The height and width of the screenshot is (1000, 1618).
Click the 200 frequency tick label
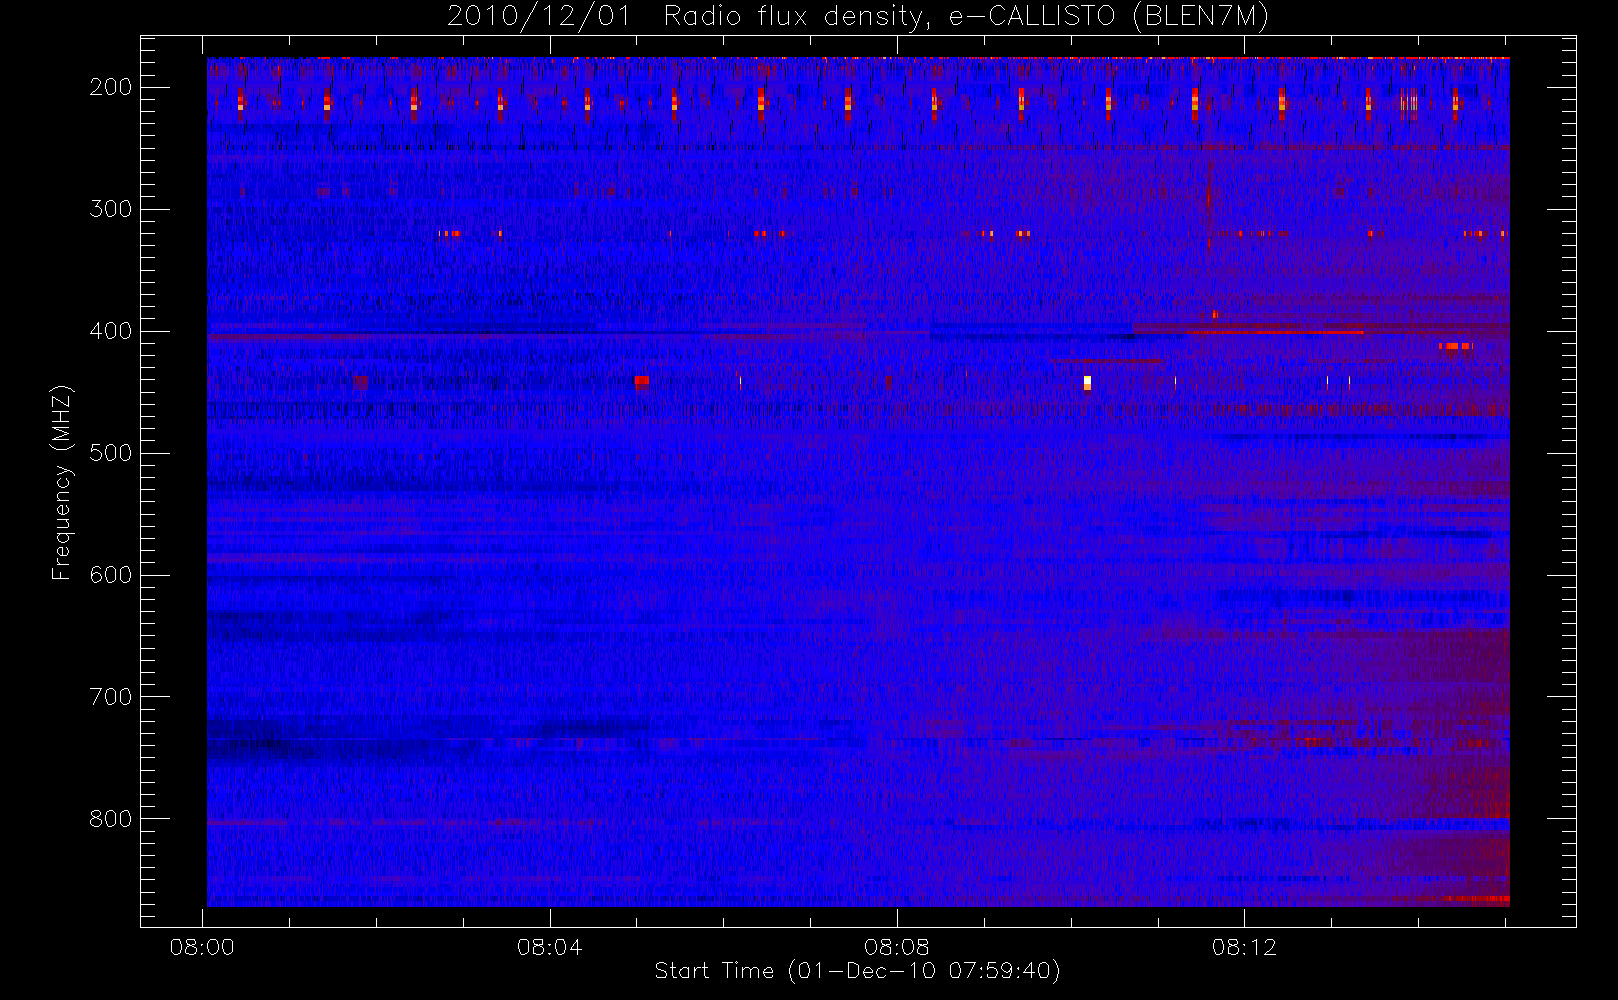[111, 87]
